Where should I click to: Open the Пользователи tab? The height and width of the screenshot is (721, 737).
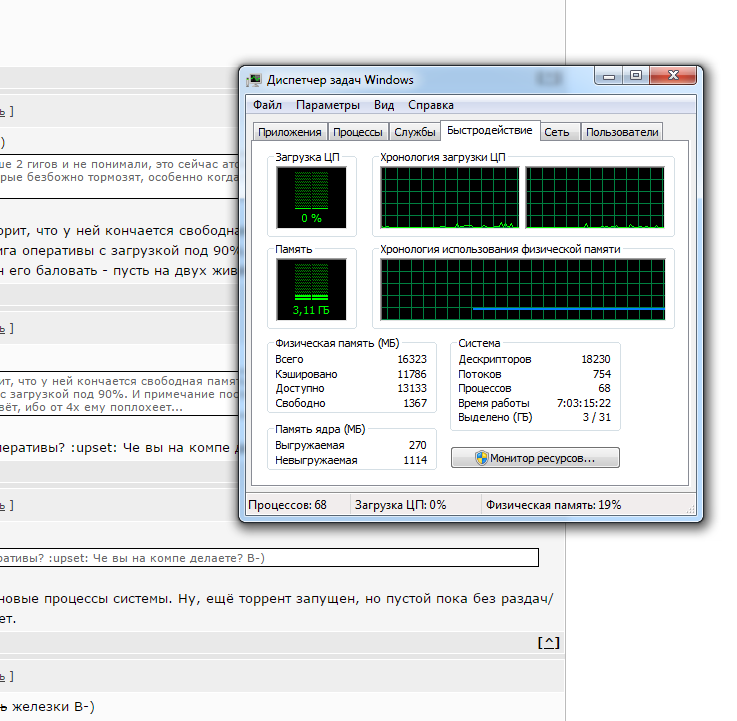pos(621,132)
